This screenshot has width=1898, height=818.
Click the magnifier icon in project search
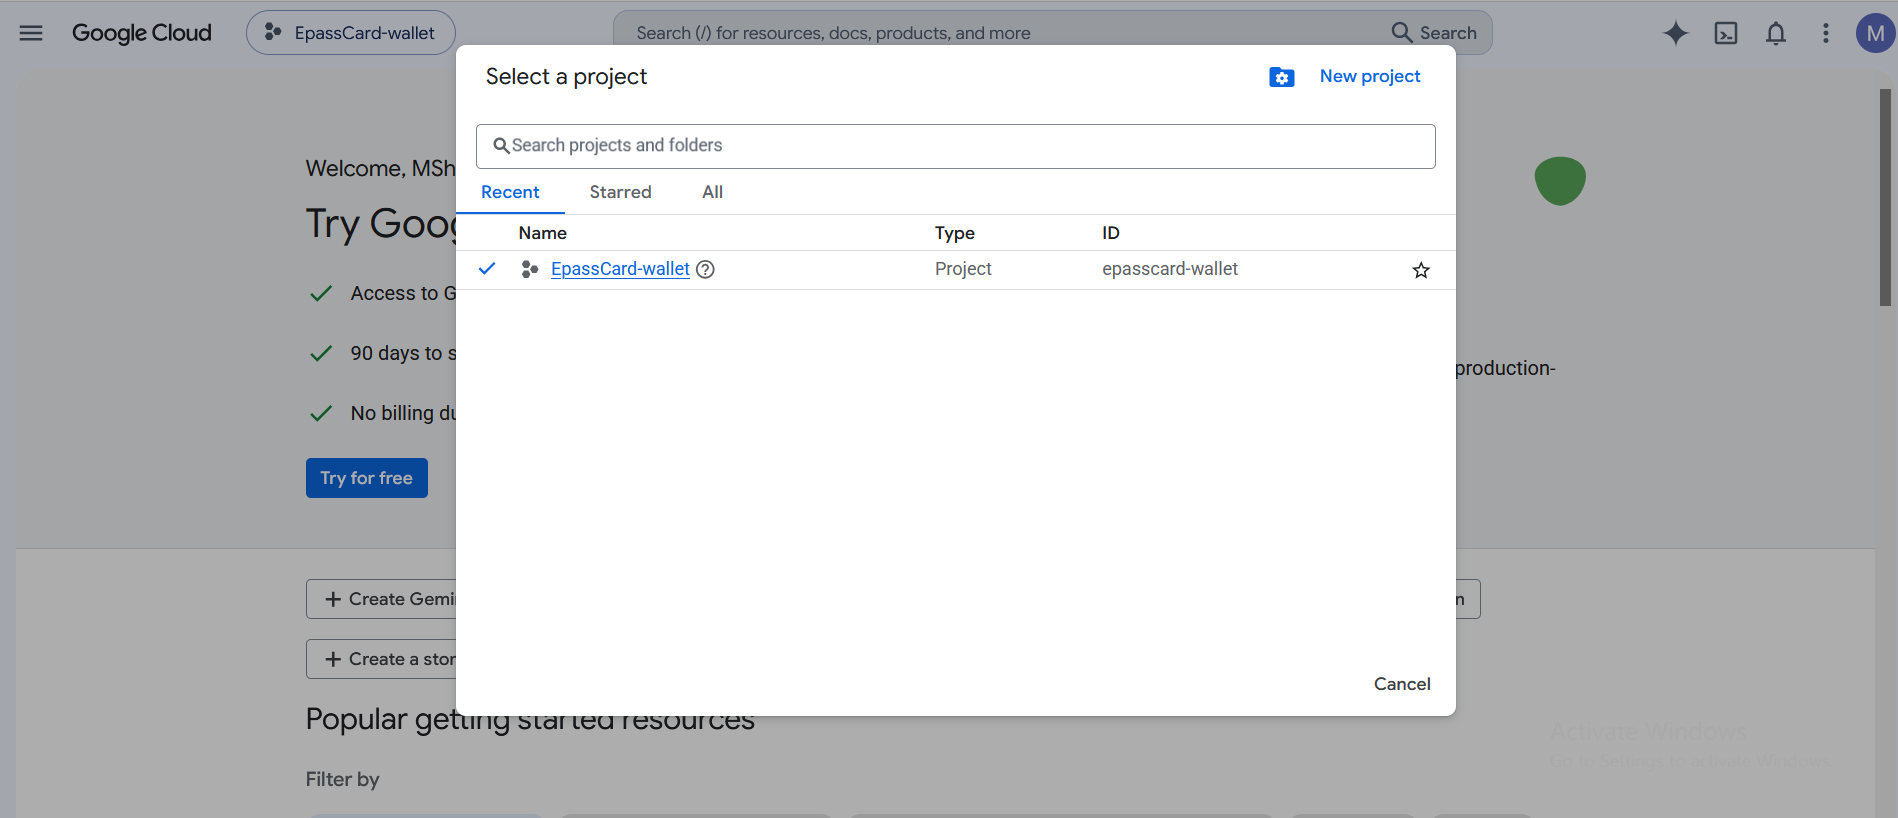[501, 146]
